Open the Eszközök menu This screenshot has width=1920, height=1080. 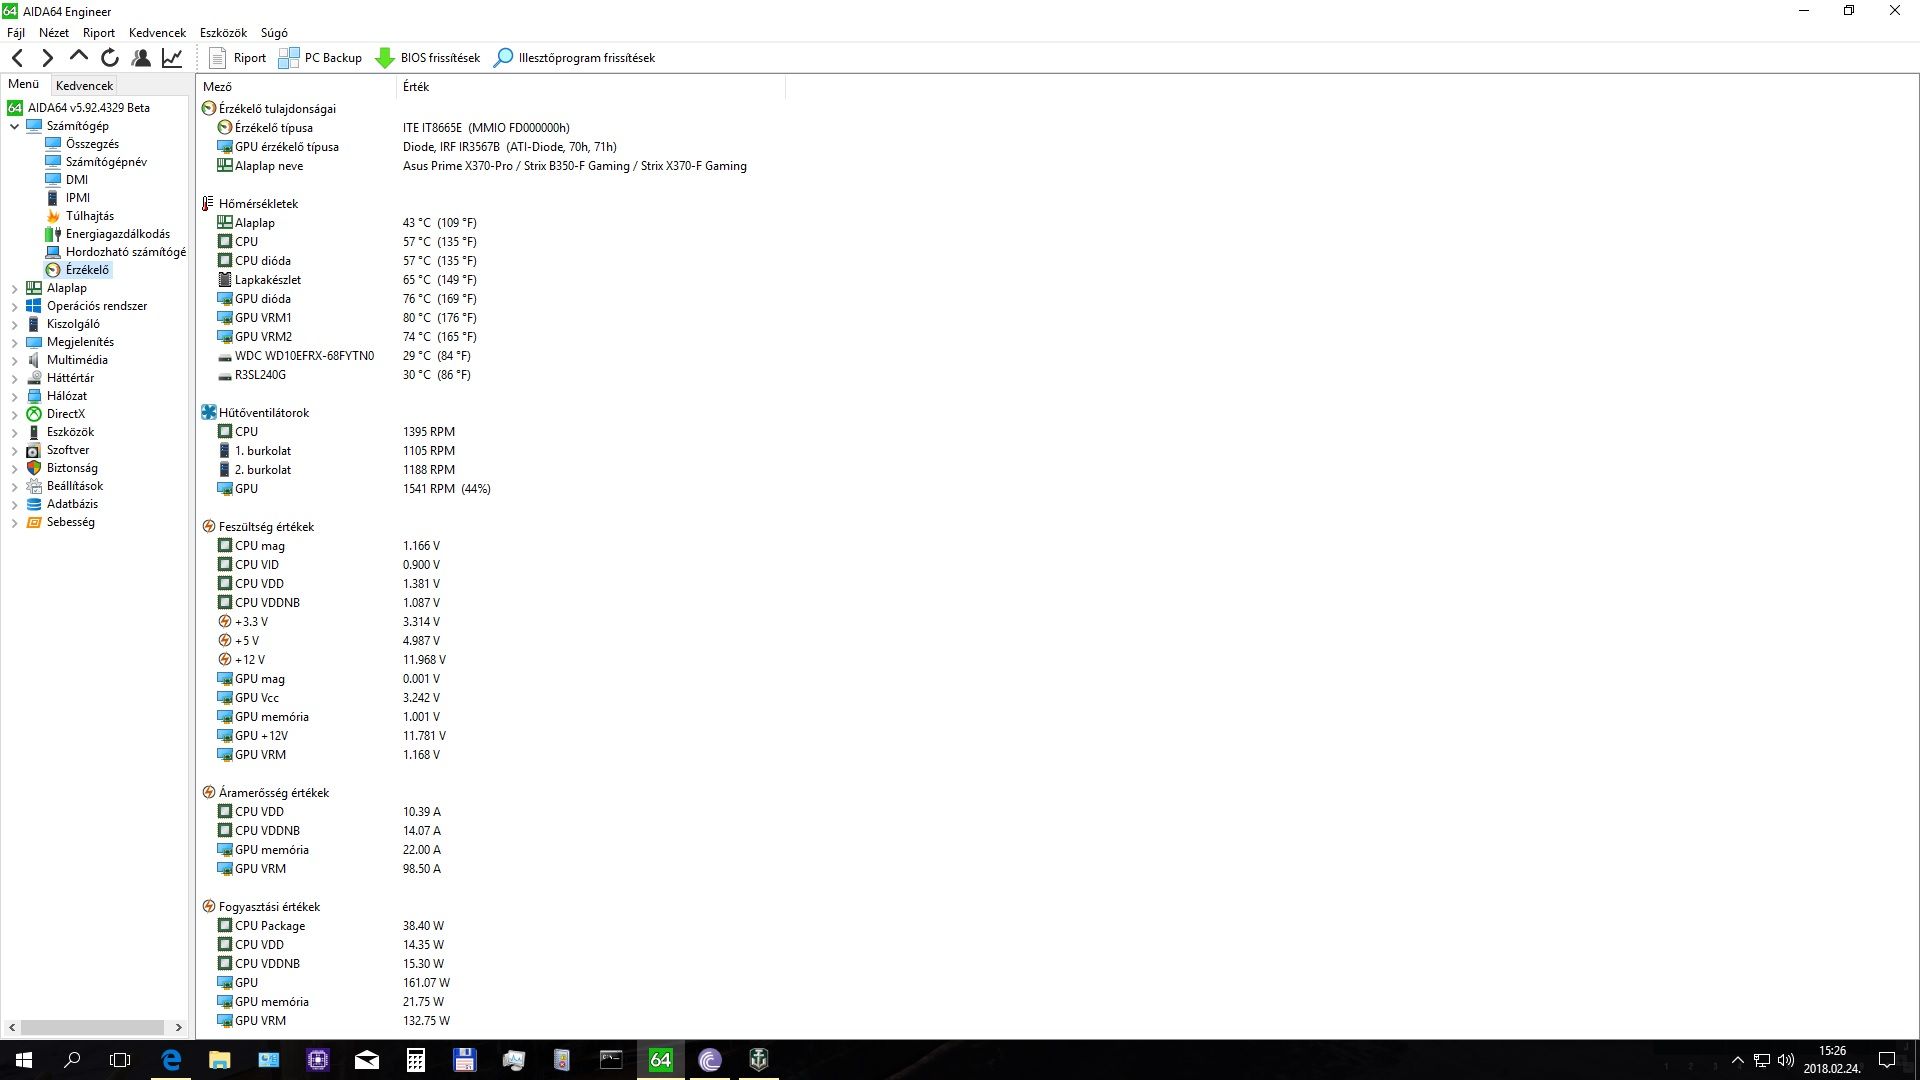click(x=223, y=33)
